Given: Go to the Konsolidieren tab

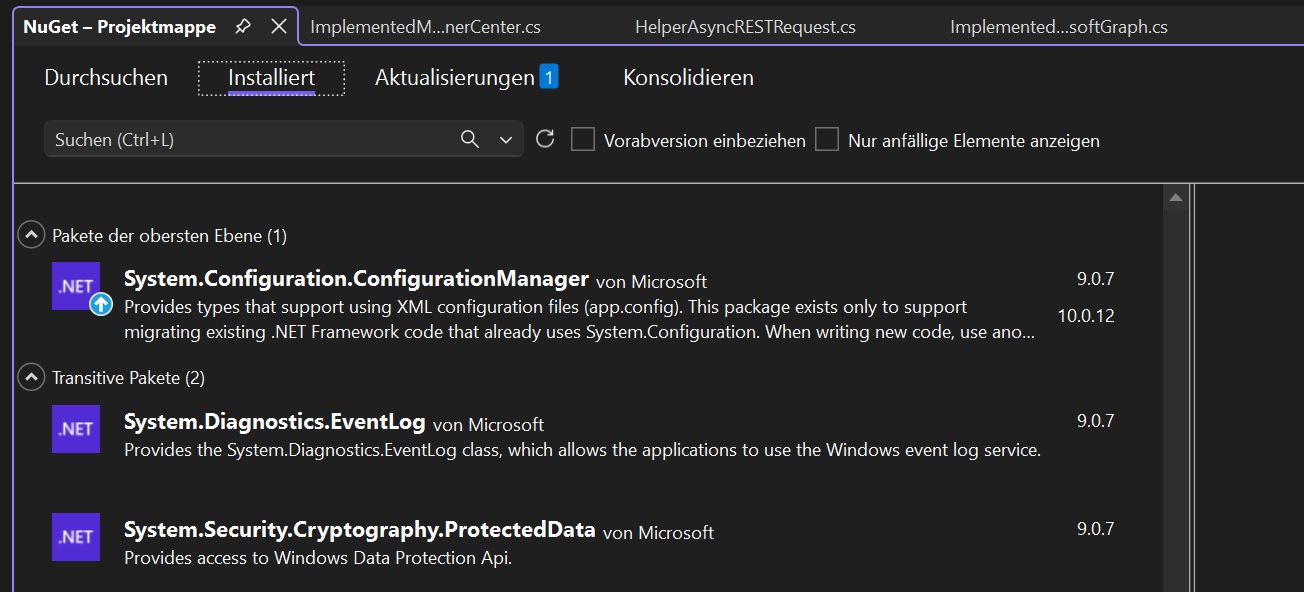Looking at the screenshot, I should pyautogui.click(x=688, y=77).
